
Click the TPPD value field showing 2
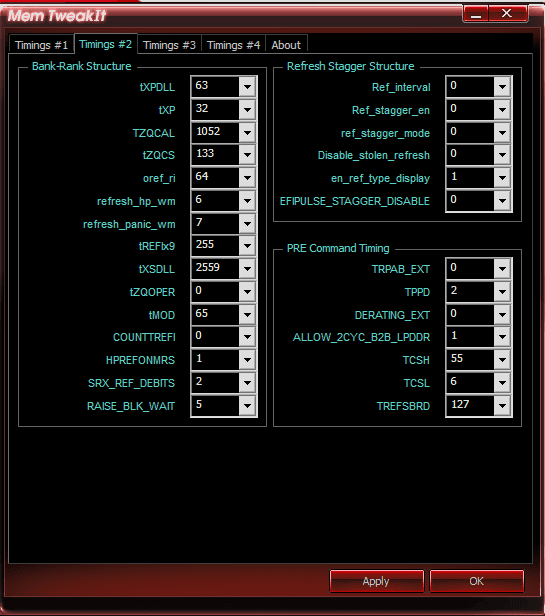pos(470,292)
